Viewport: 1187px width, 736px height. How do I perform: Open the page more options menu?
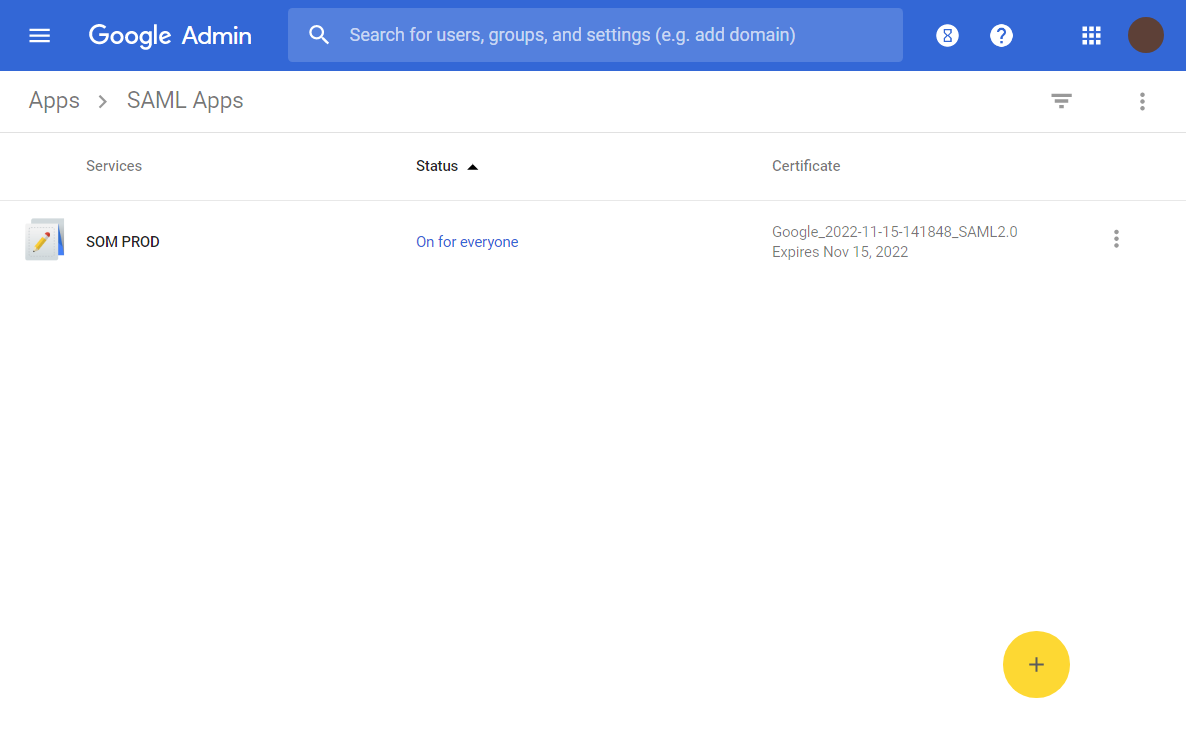pyautogui.click(x=1142, y=101)
